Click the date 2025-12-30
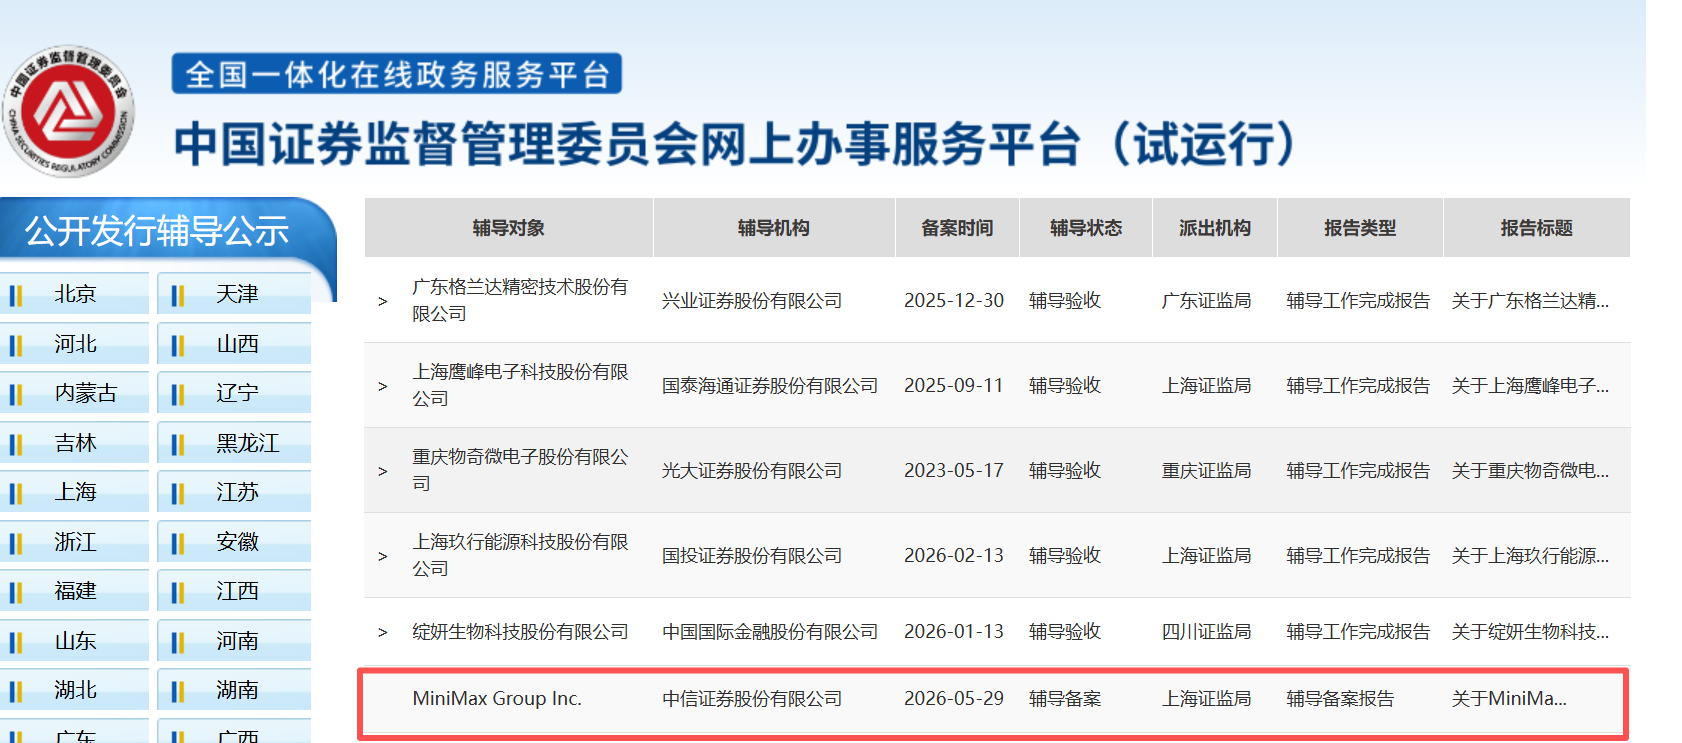This screenshot has height=743, width=1682. pos(954,301)
